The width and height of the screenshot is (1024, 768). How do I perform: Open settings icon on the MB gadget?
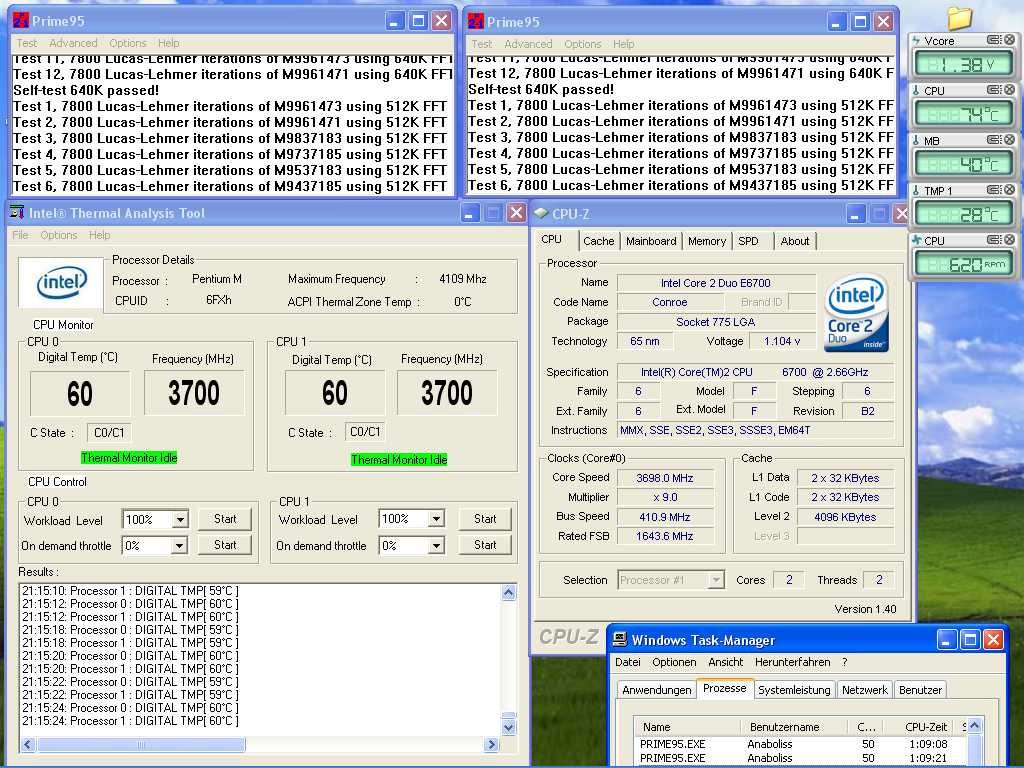coord(994,140)
